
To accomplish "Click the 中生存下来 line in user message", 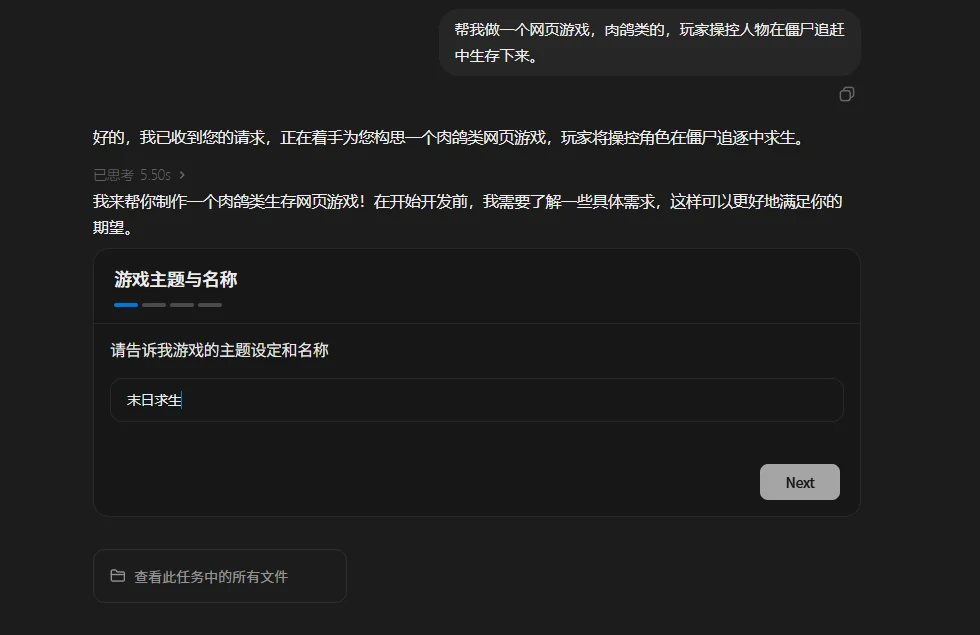I will point(496,56).
